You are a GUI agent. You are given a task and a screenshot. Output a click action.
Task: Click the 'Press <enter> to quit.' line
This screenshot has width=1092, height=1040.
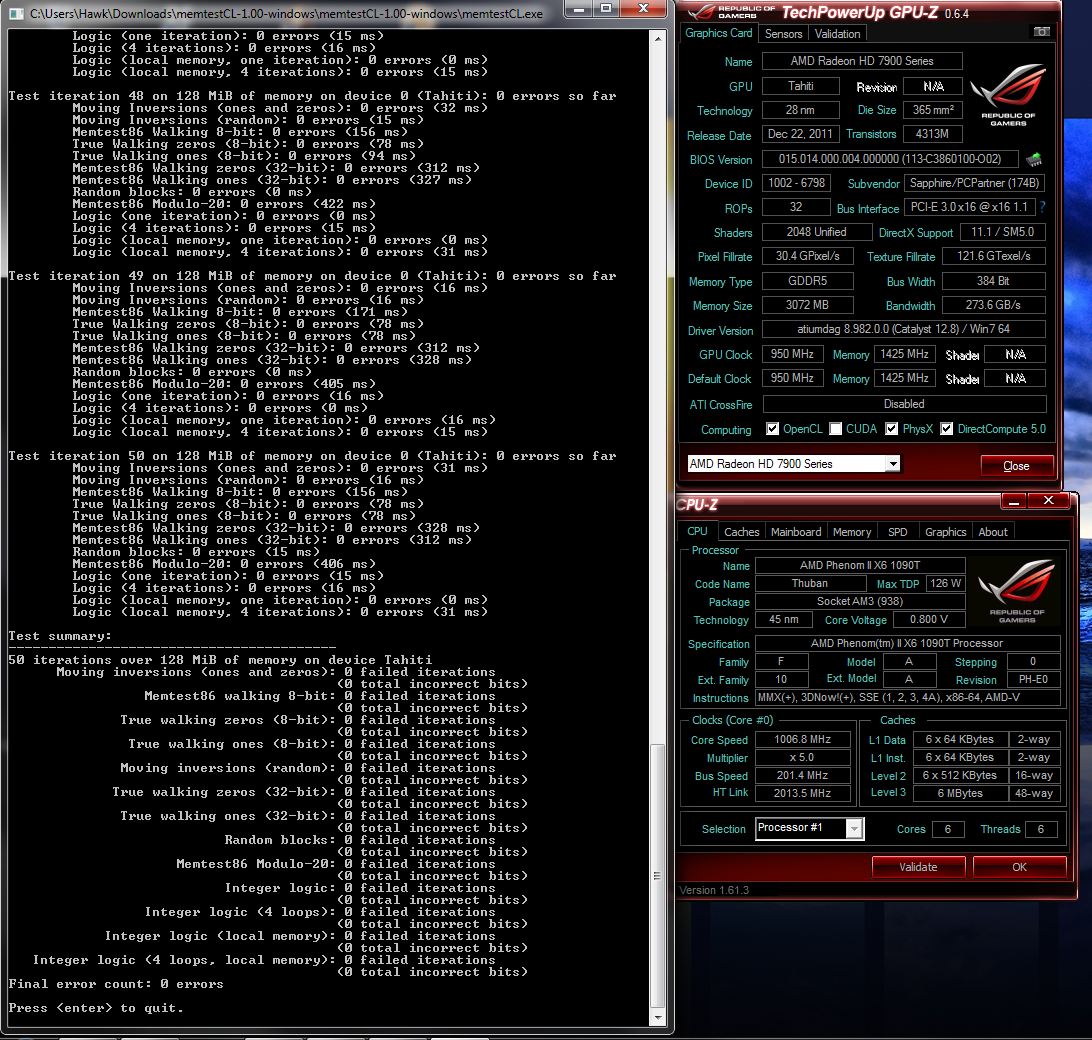tap(95, 1008)
